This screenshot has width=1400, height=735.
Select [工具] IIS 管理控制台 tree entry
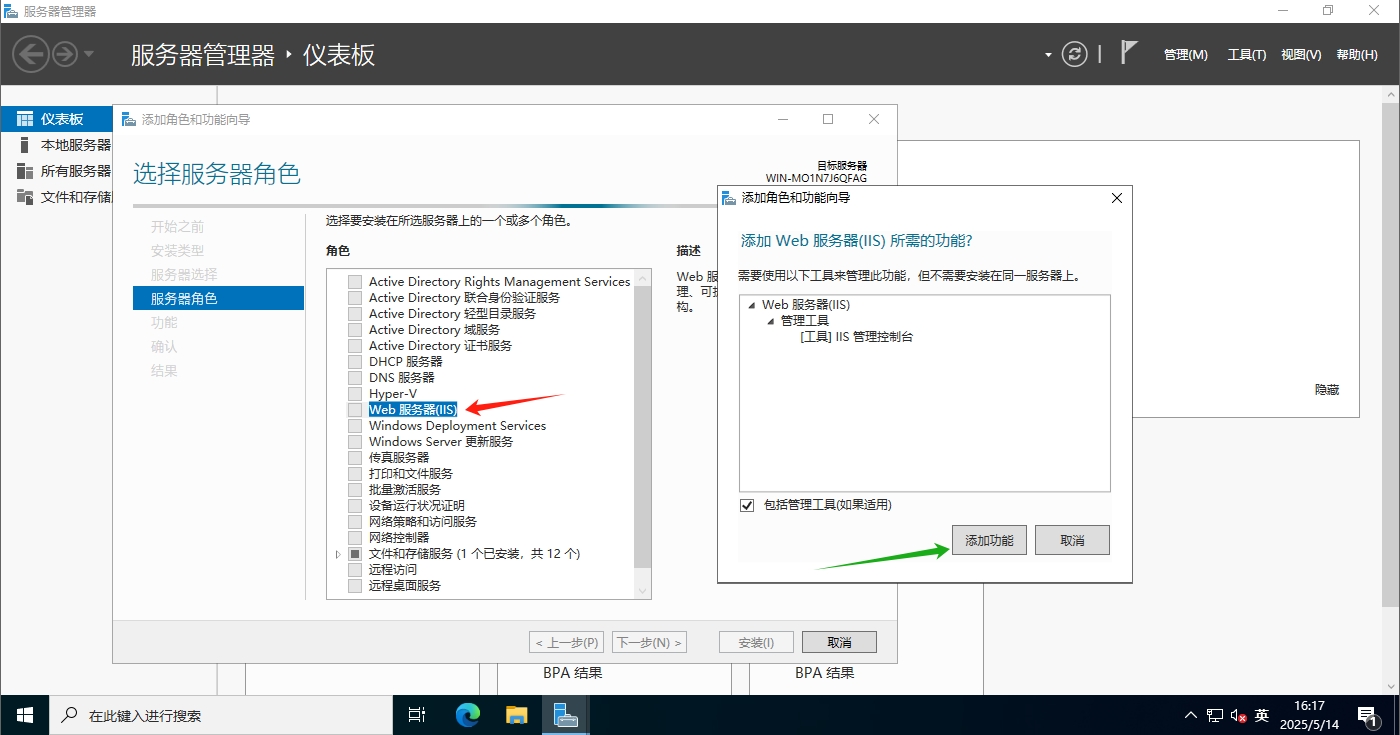point(856,337)
